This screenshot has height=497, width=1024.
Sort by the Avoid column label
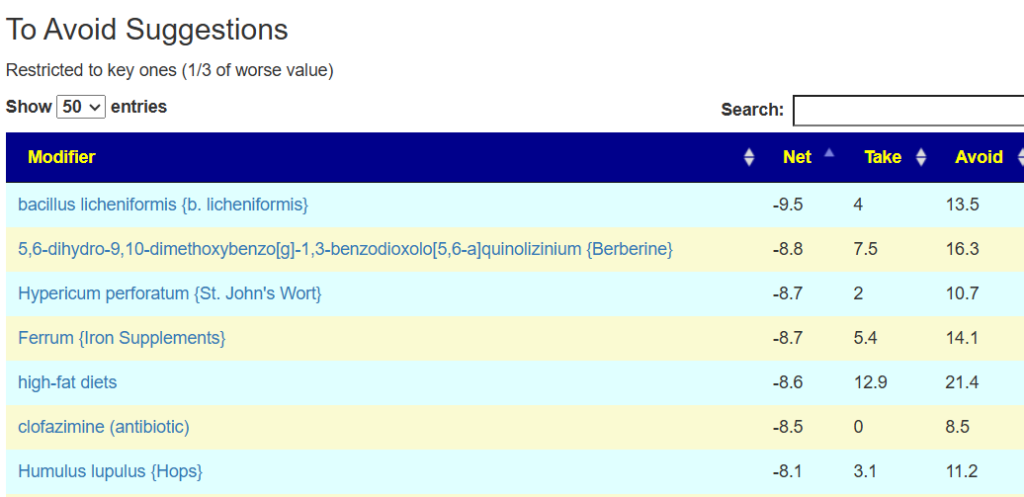coord(978,157)
